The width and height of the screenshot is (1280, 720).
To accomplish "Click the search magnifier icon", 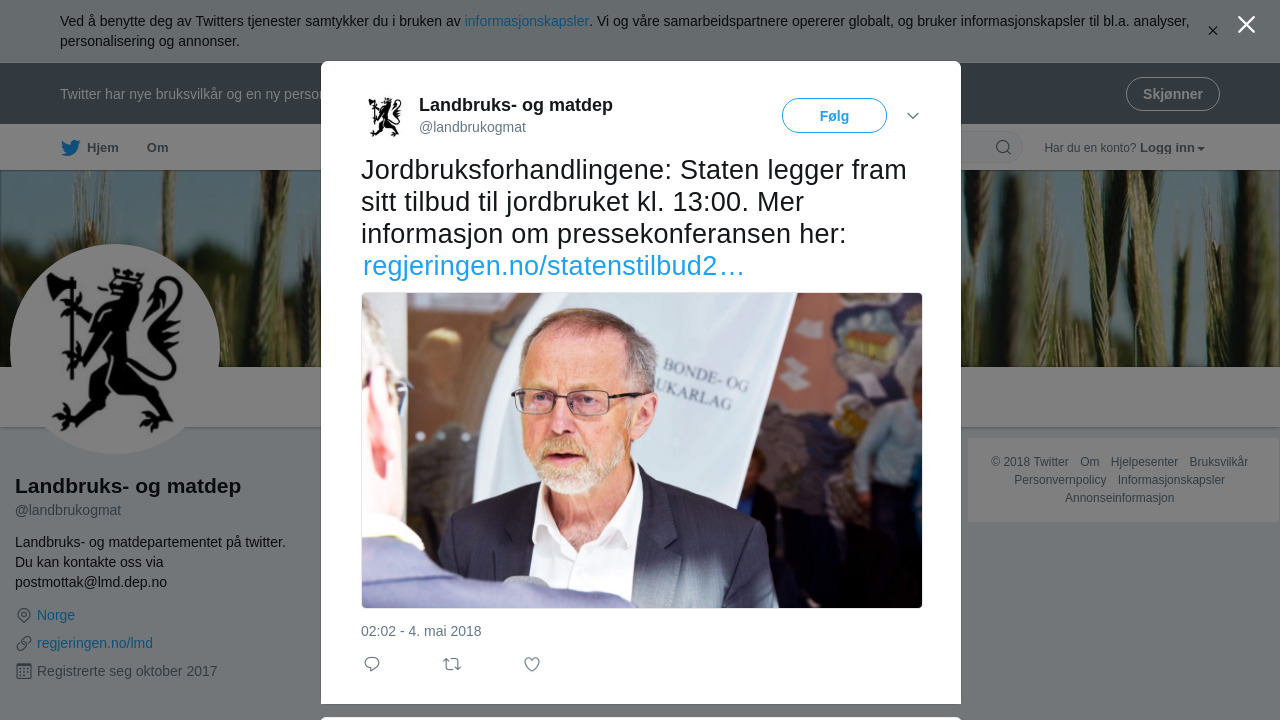I will [1003, 148].
